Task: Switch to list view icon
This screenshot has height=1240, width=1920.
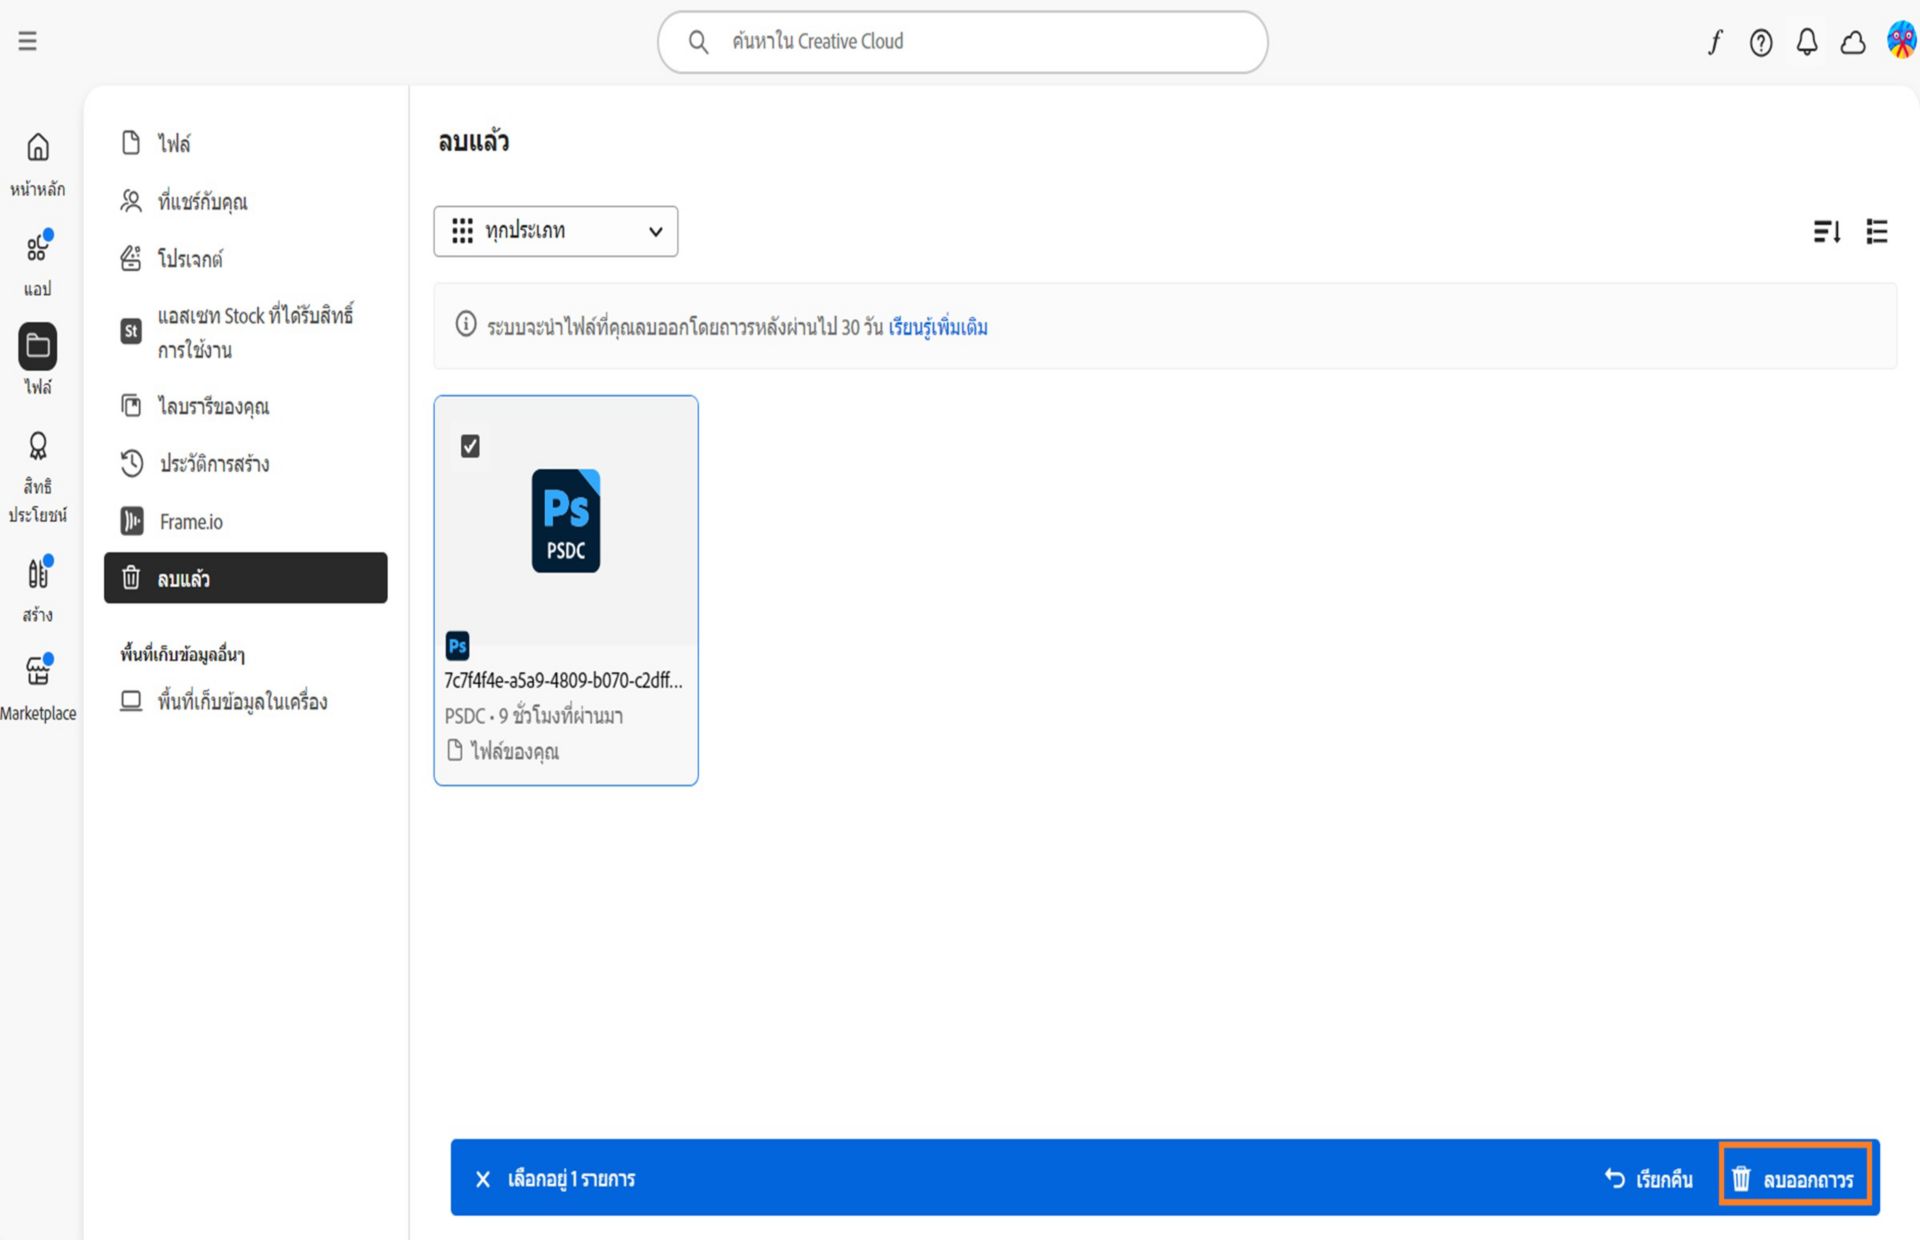Action: click(1877, 232)
